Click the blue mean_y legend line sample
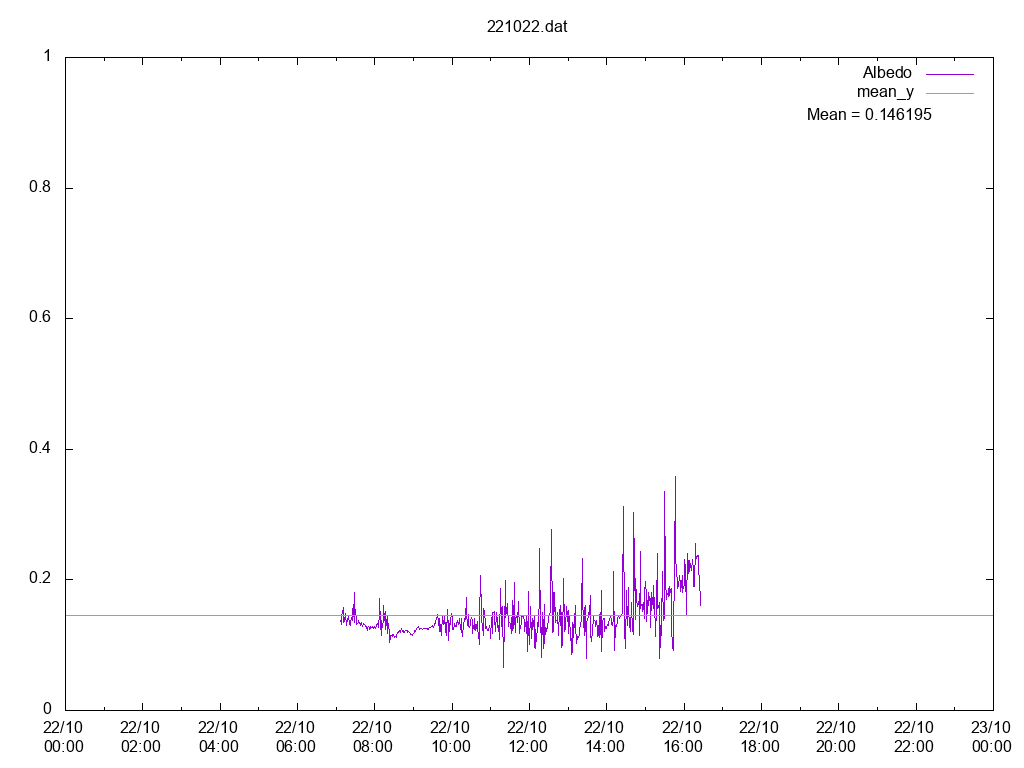The image size is (1024, 768). tap(950, 93)
